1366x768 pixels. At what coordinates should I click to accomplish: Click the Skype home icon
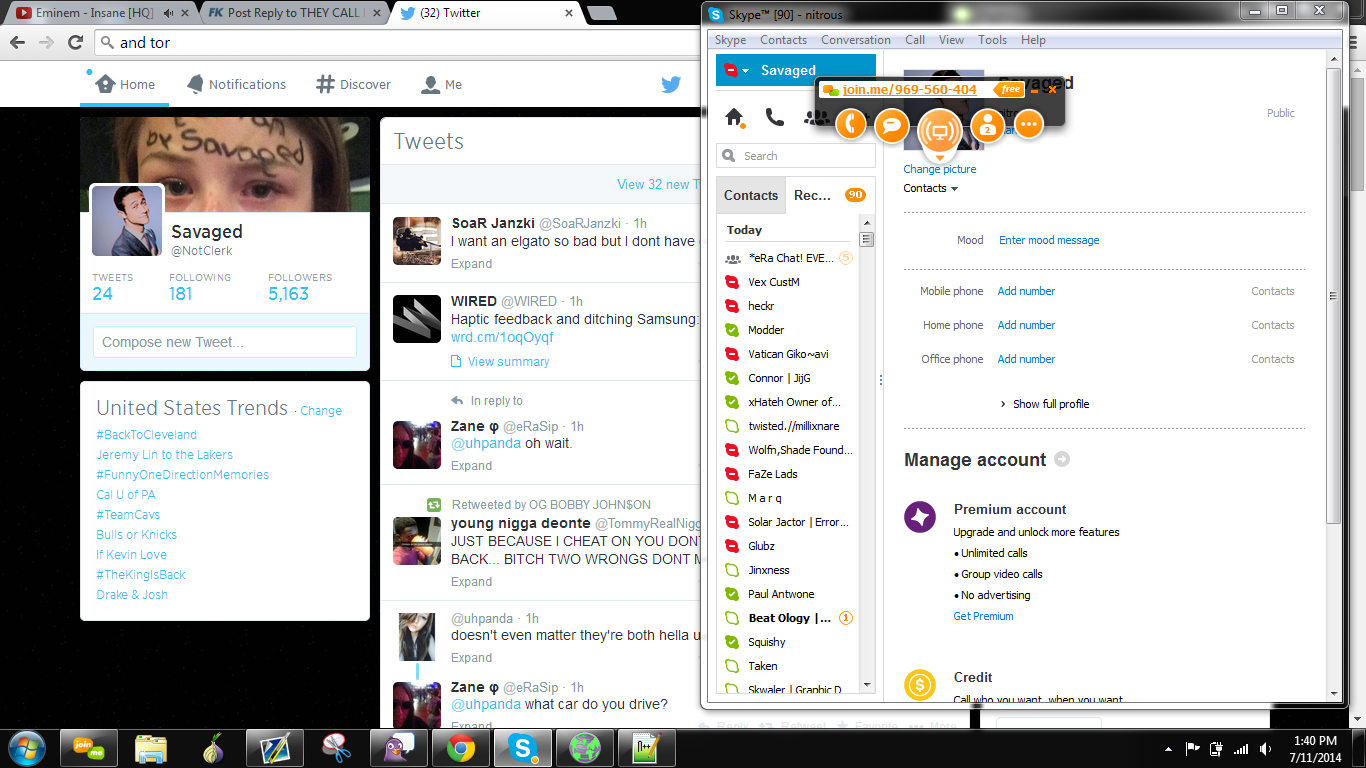click(734, 118)
